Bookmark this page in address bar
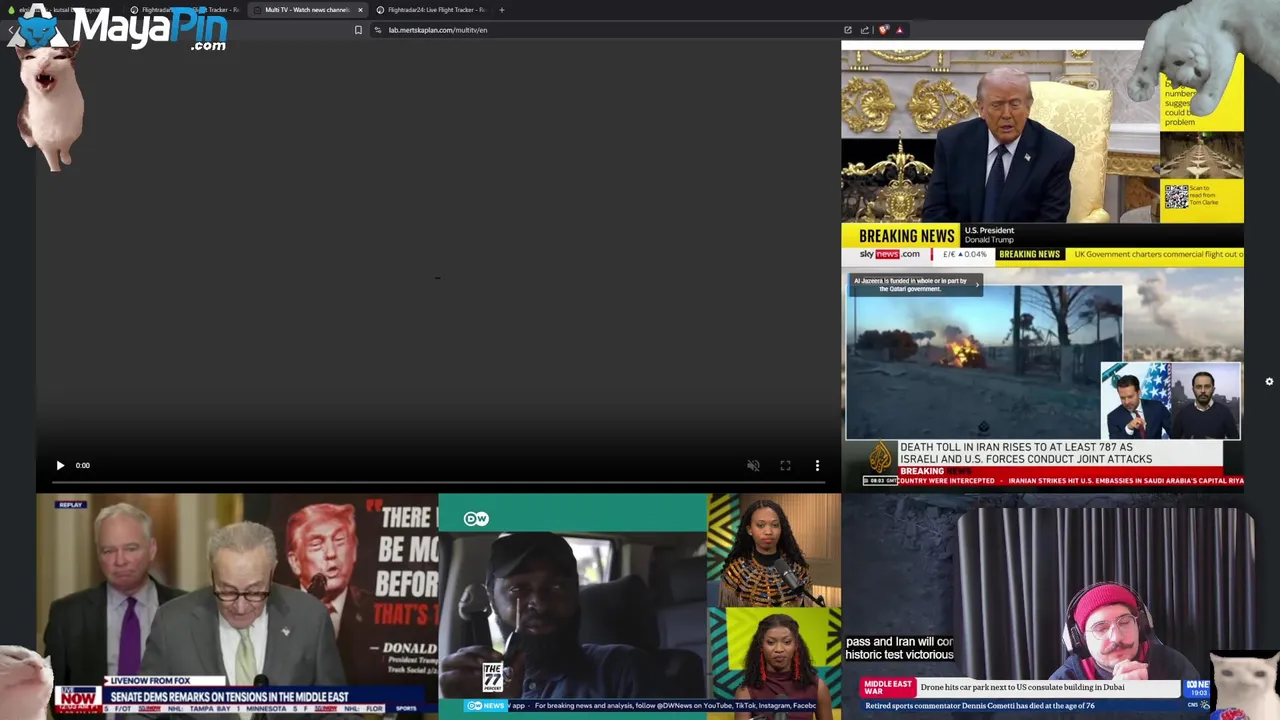Image resolution: width=1280 pixels, height=720 pixels. point(358,30)
